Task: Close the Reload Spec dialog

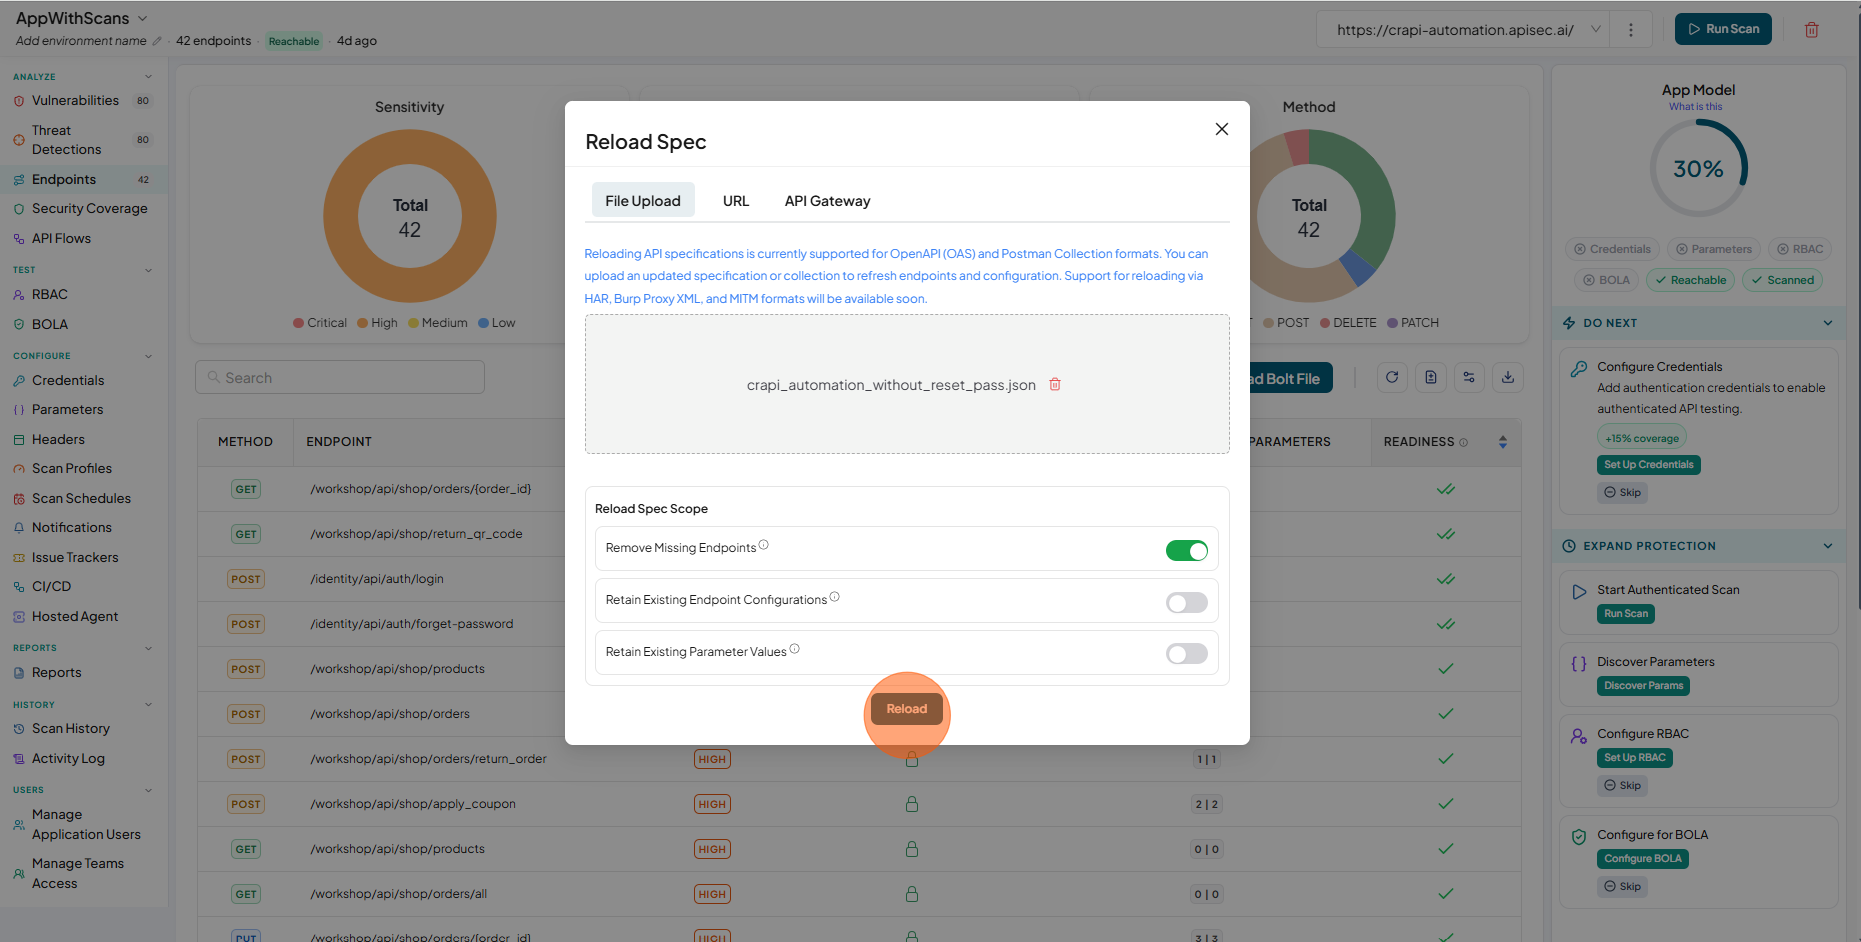Action: [x=1221, y=129]
